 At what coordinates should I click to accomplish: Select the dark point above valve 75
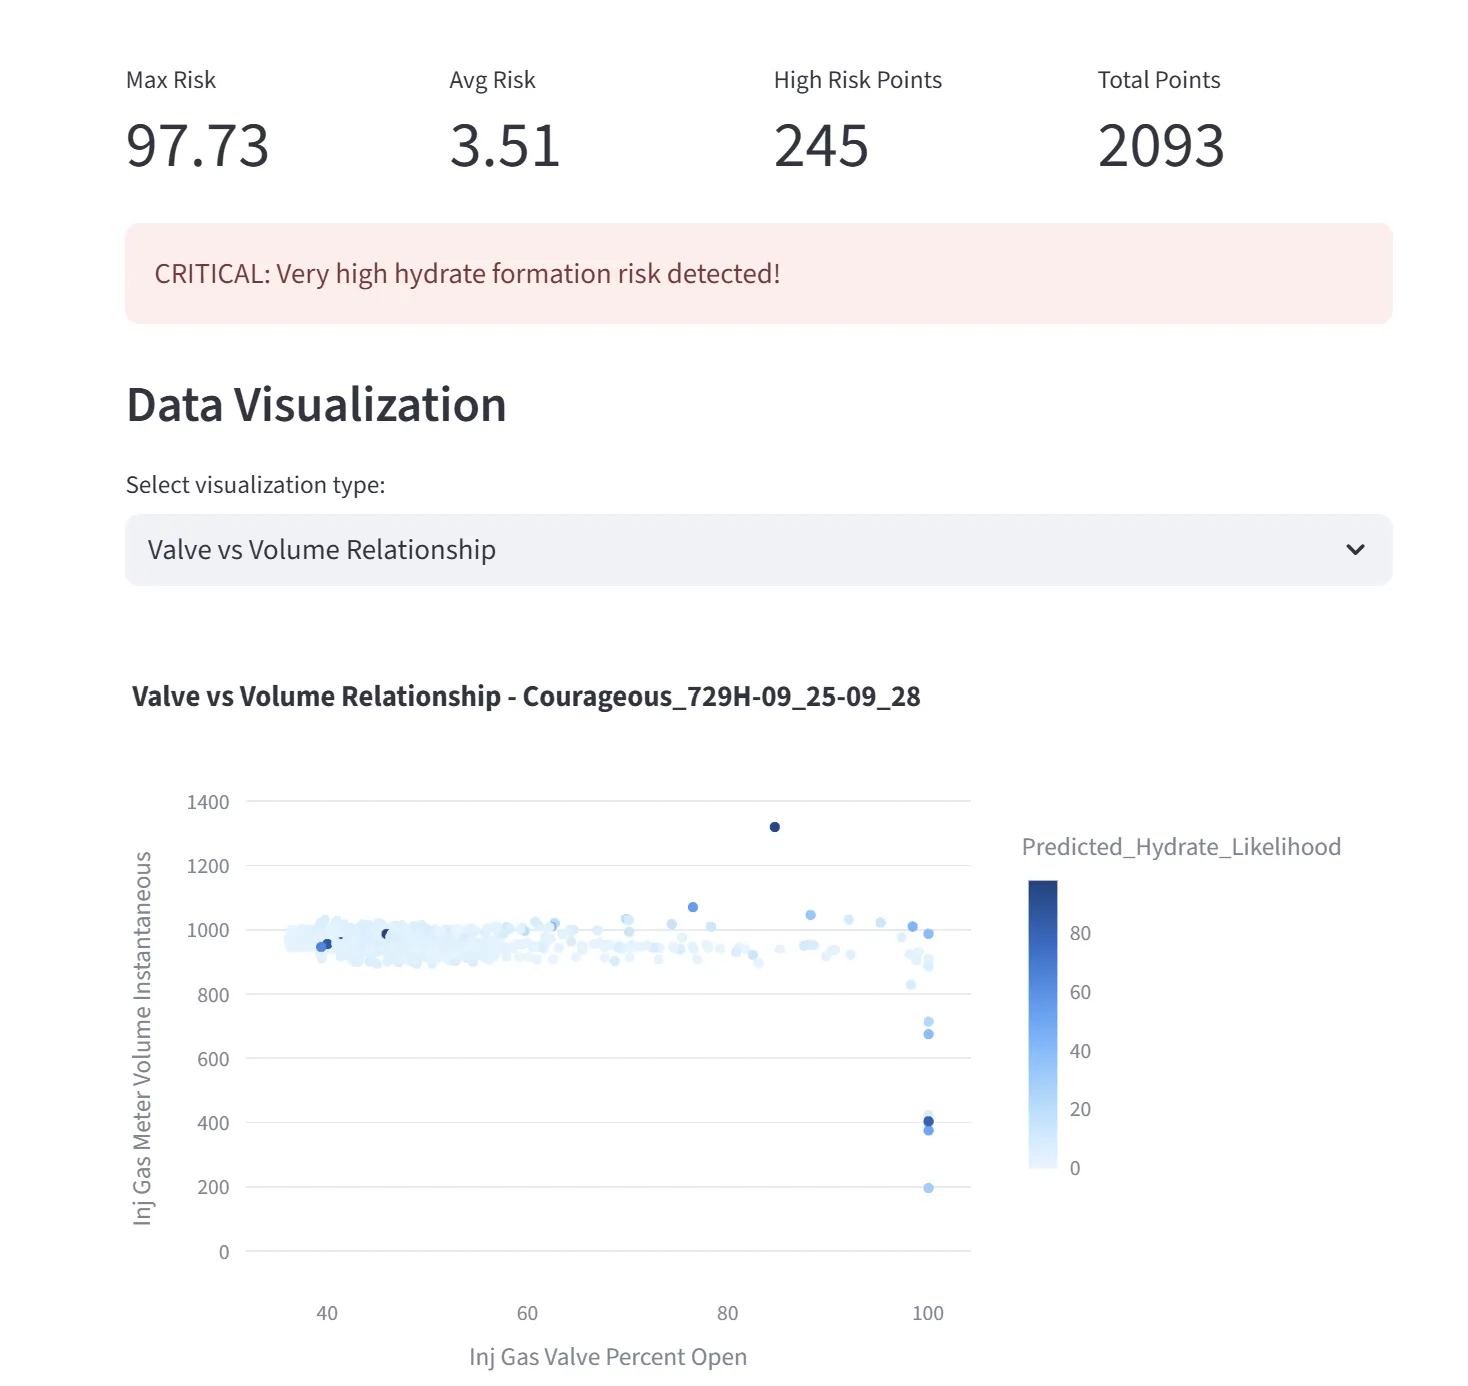pos(693,906)
